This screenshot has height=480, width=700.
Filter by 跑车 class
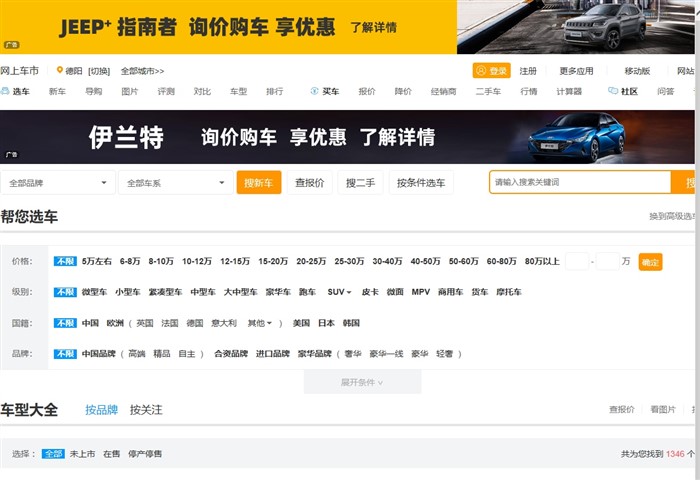(x=307, y=292)
